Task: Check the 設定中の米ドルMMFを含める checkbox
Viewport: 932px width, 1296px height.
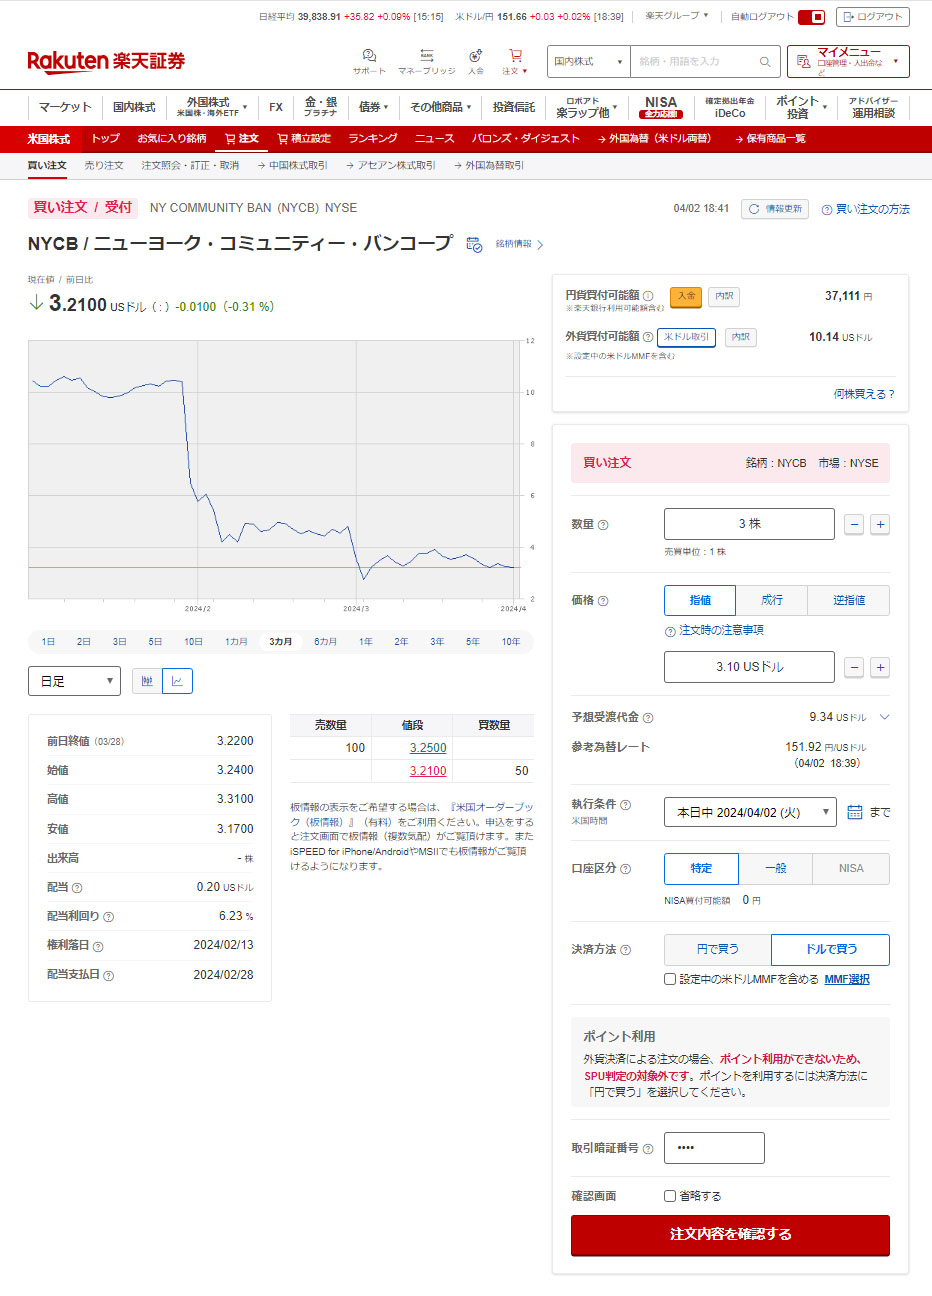Action: pyautogui.click(x=670, y=979)
